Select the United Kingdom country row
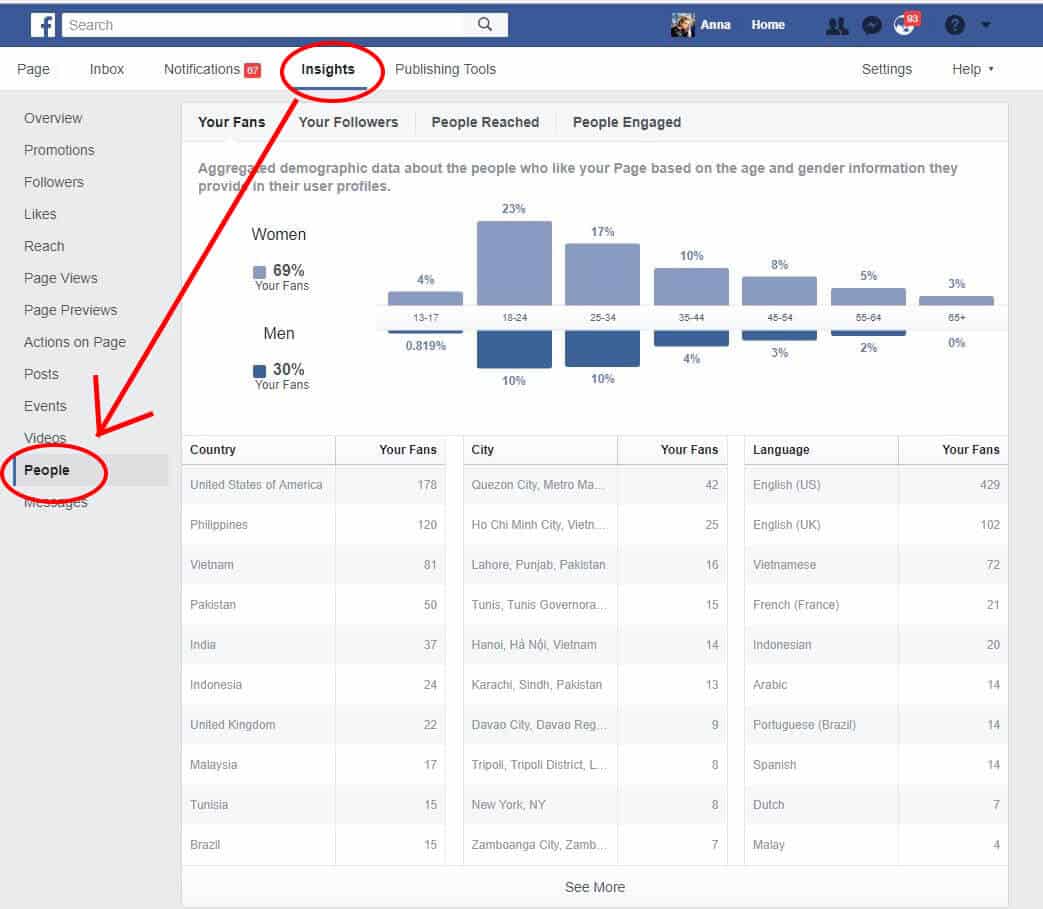Screen dimensions: 1043x909 pos(313,725)
